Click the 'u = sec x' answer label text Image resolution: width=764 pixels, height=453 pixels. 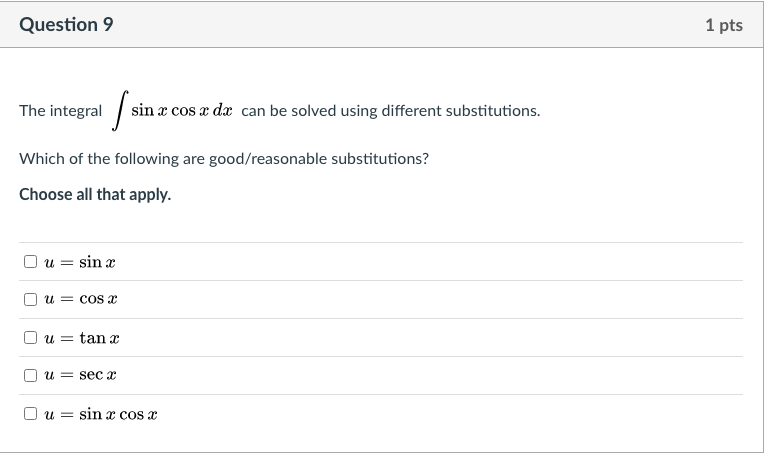click(80, 375)
